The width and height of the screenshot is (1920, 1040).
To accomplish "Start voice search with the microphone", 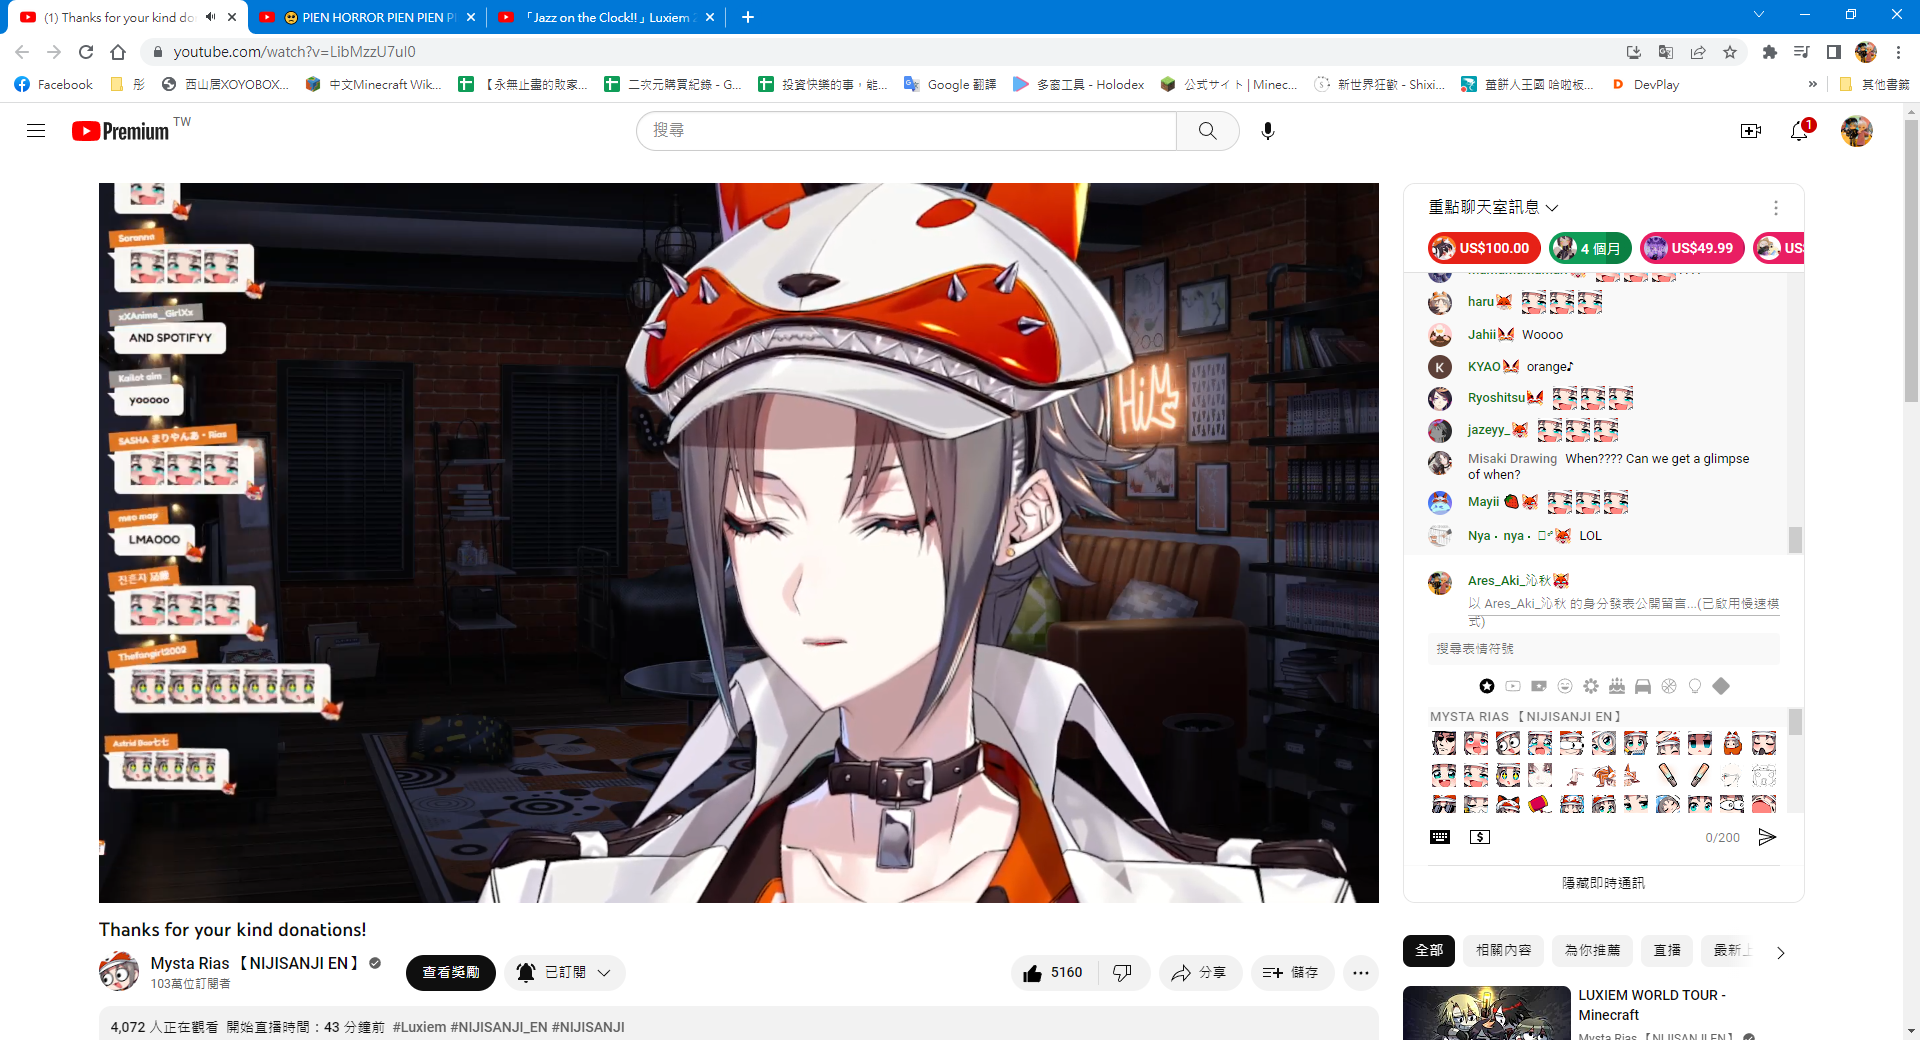I will pos(1268,131).
